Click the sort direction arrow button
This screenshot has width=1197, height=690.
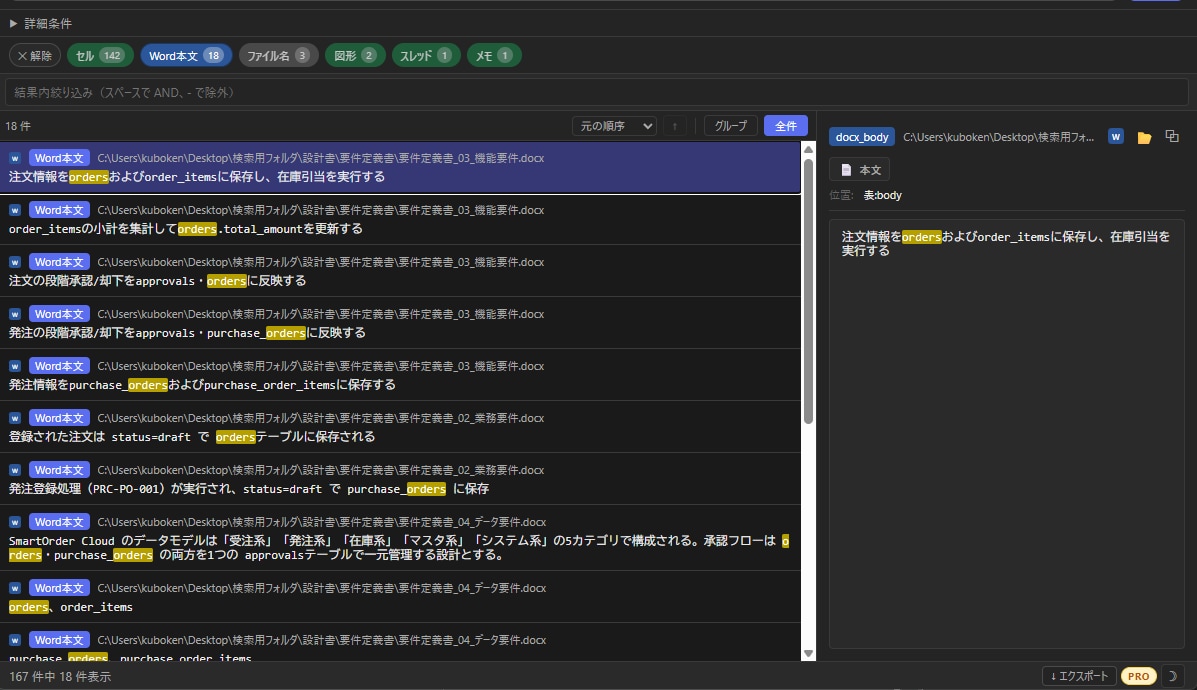(x=675, y=126)
